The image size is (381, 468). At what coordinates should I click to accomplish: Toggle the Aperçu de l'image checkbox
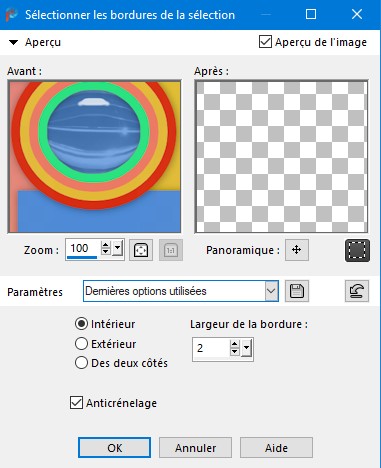[x=265, y=42]
